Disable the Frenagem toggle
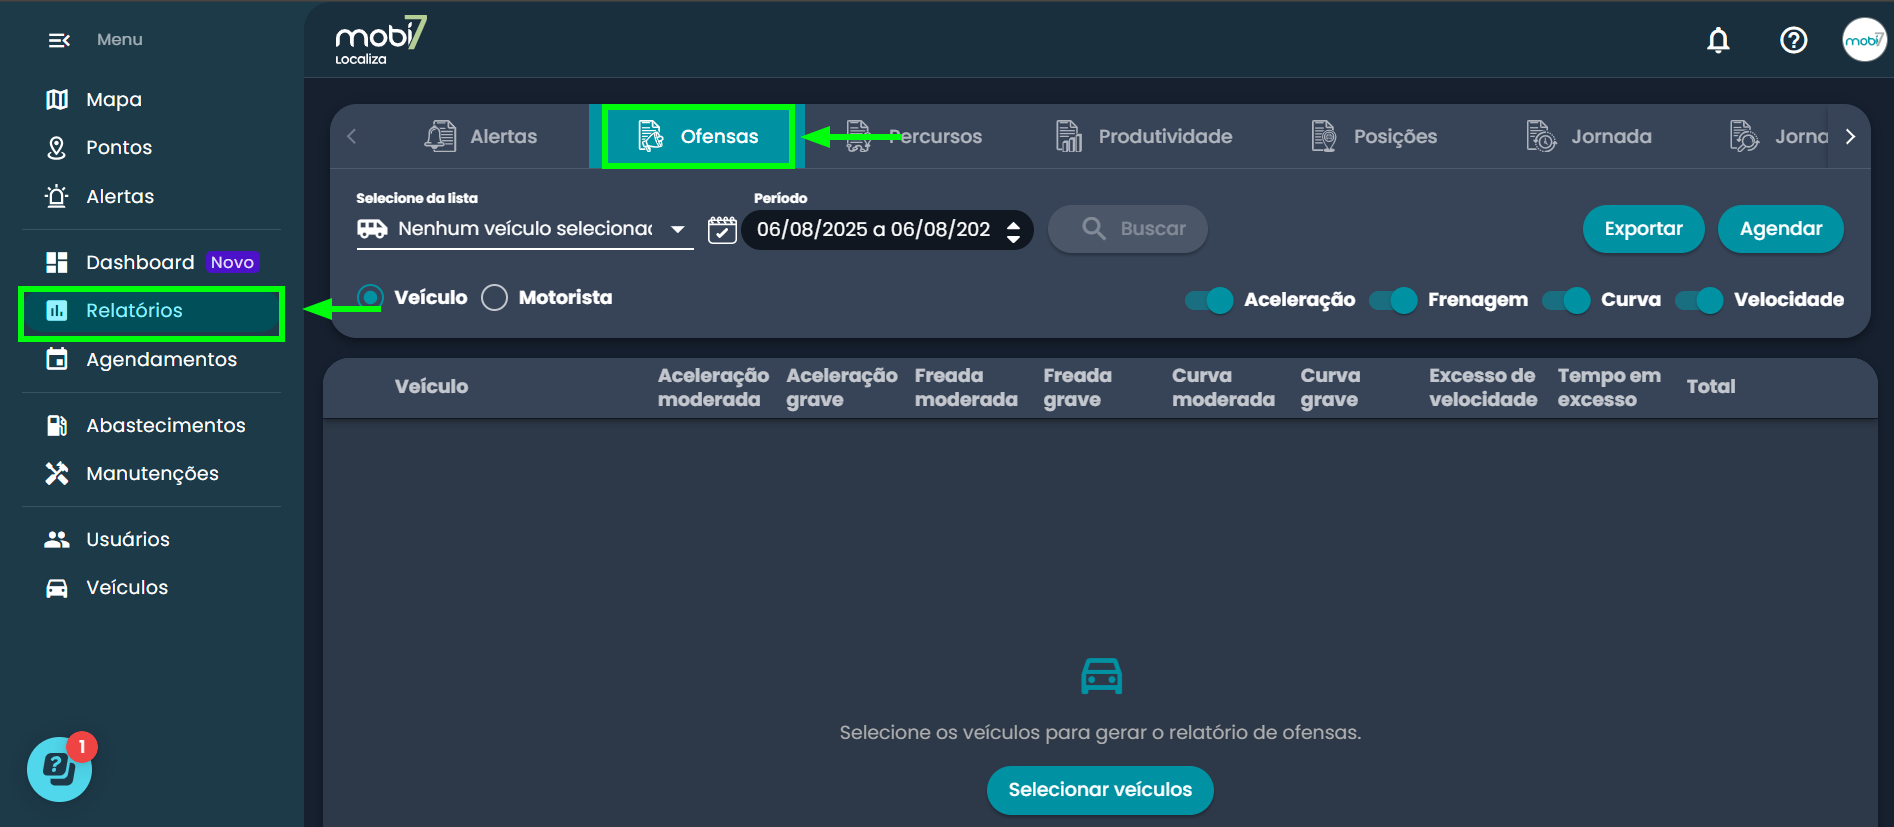The height and width of the screenshot is (827, 1894). 1393,300
